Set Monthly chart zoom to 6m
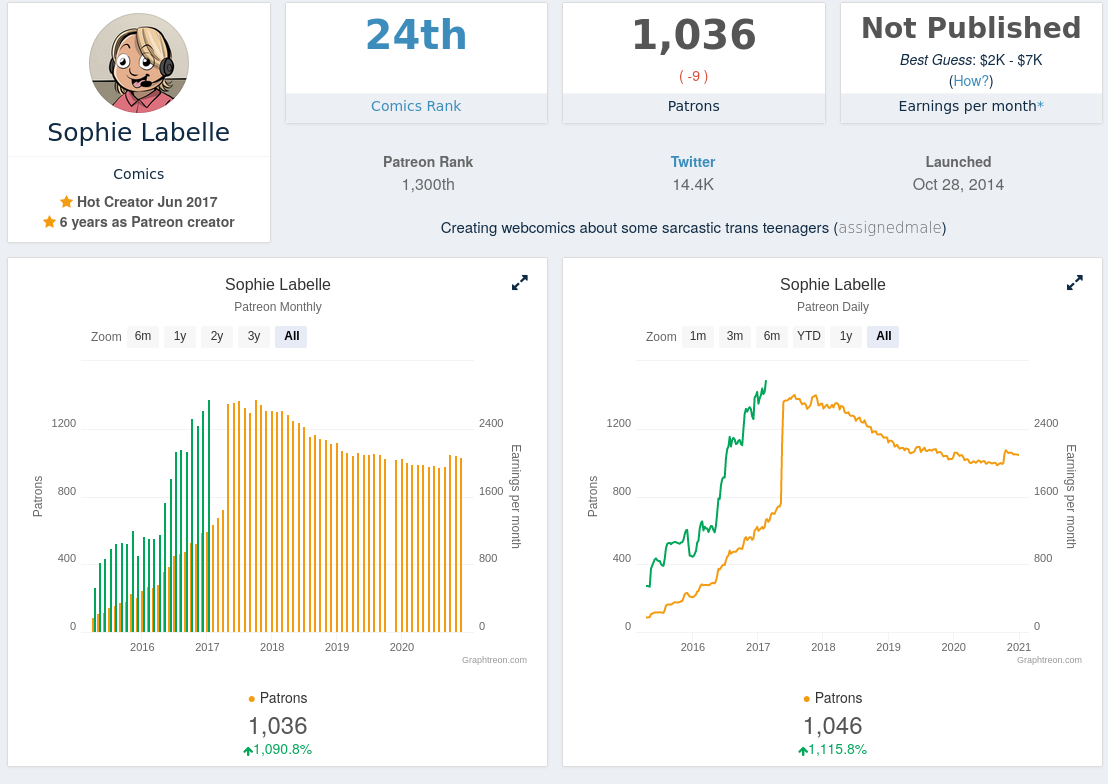This screenshot has height=784, width=1108. coord(143,337)
